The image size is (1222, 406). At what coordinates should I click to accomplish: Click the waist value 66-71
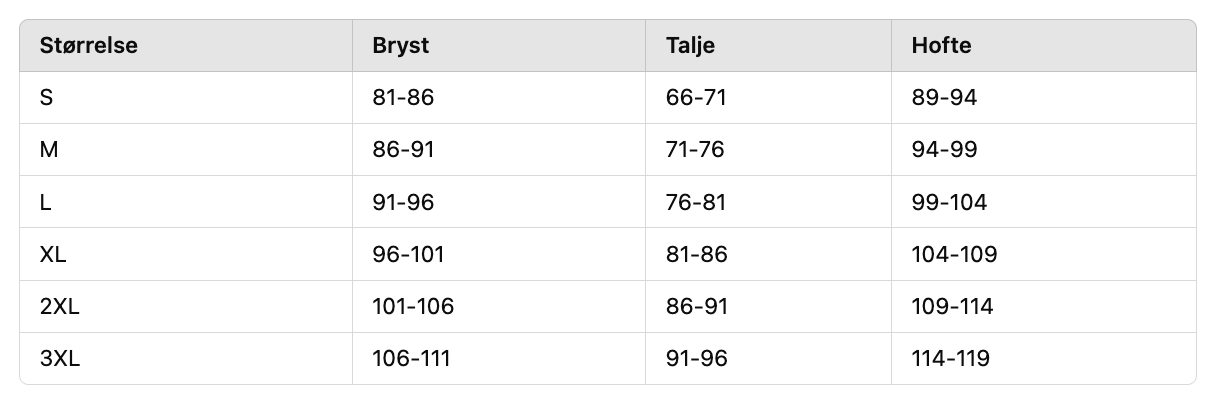(x=695, y=98)
